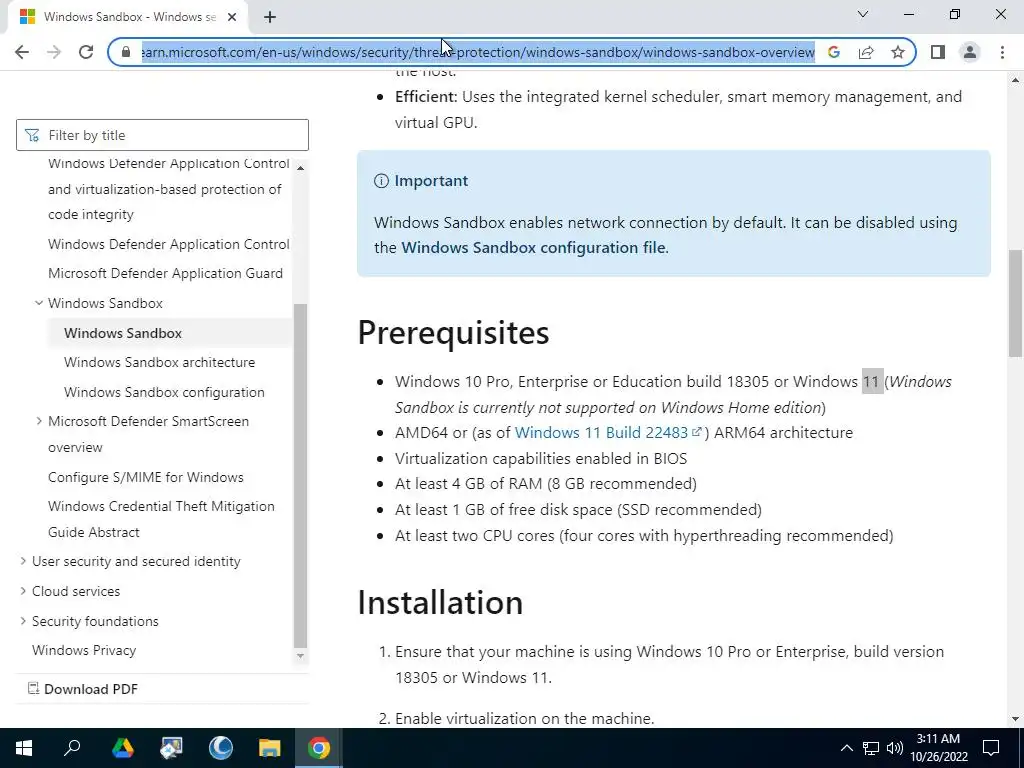Open Windows Sandbox configuration page
Image resolution: width=1024 pixels, height=768 pixels.
point(164,392)
